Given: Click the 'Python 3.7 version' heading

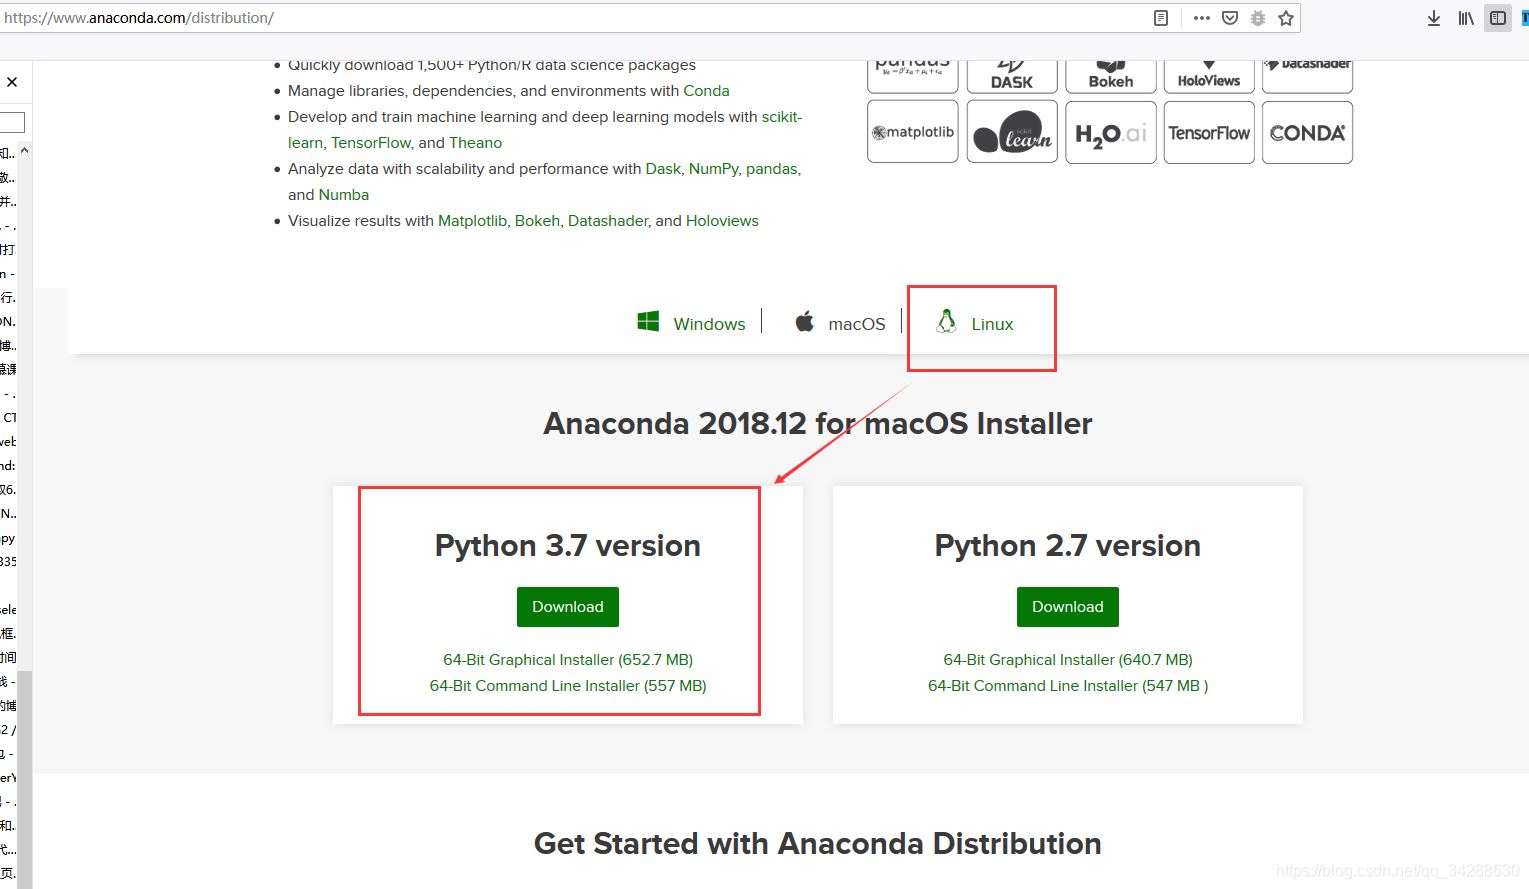Looking at the screenshot, I should pos(568,545).
